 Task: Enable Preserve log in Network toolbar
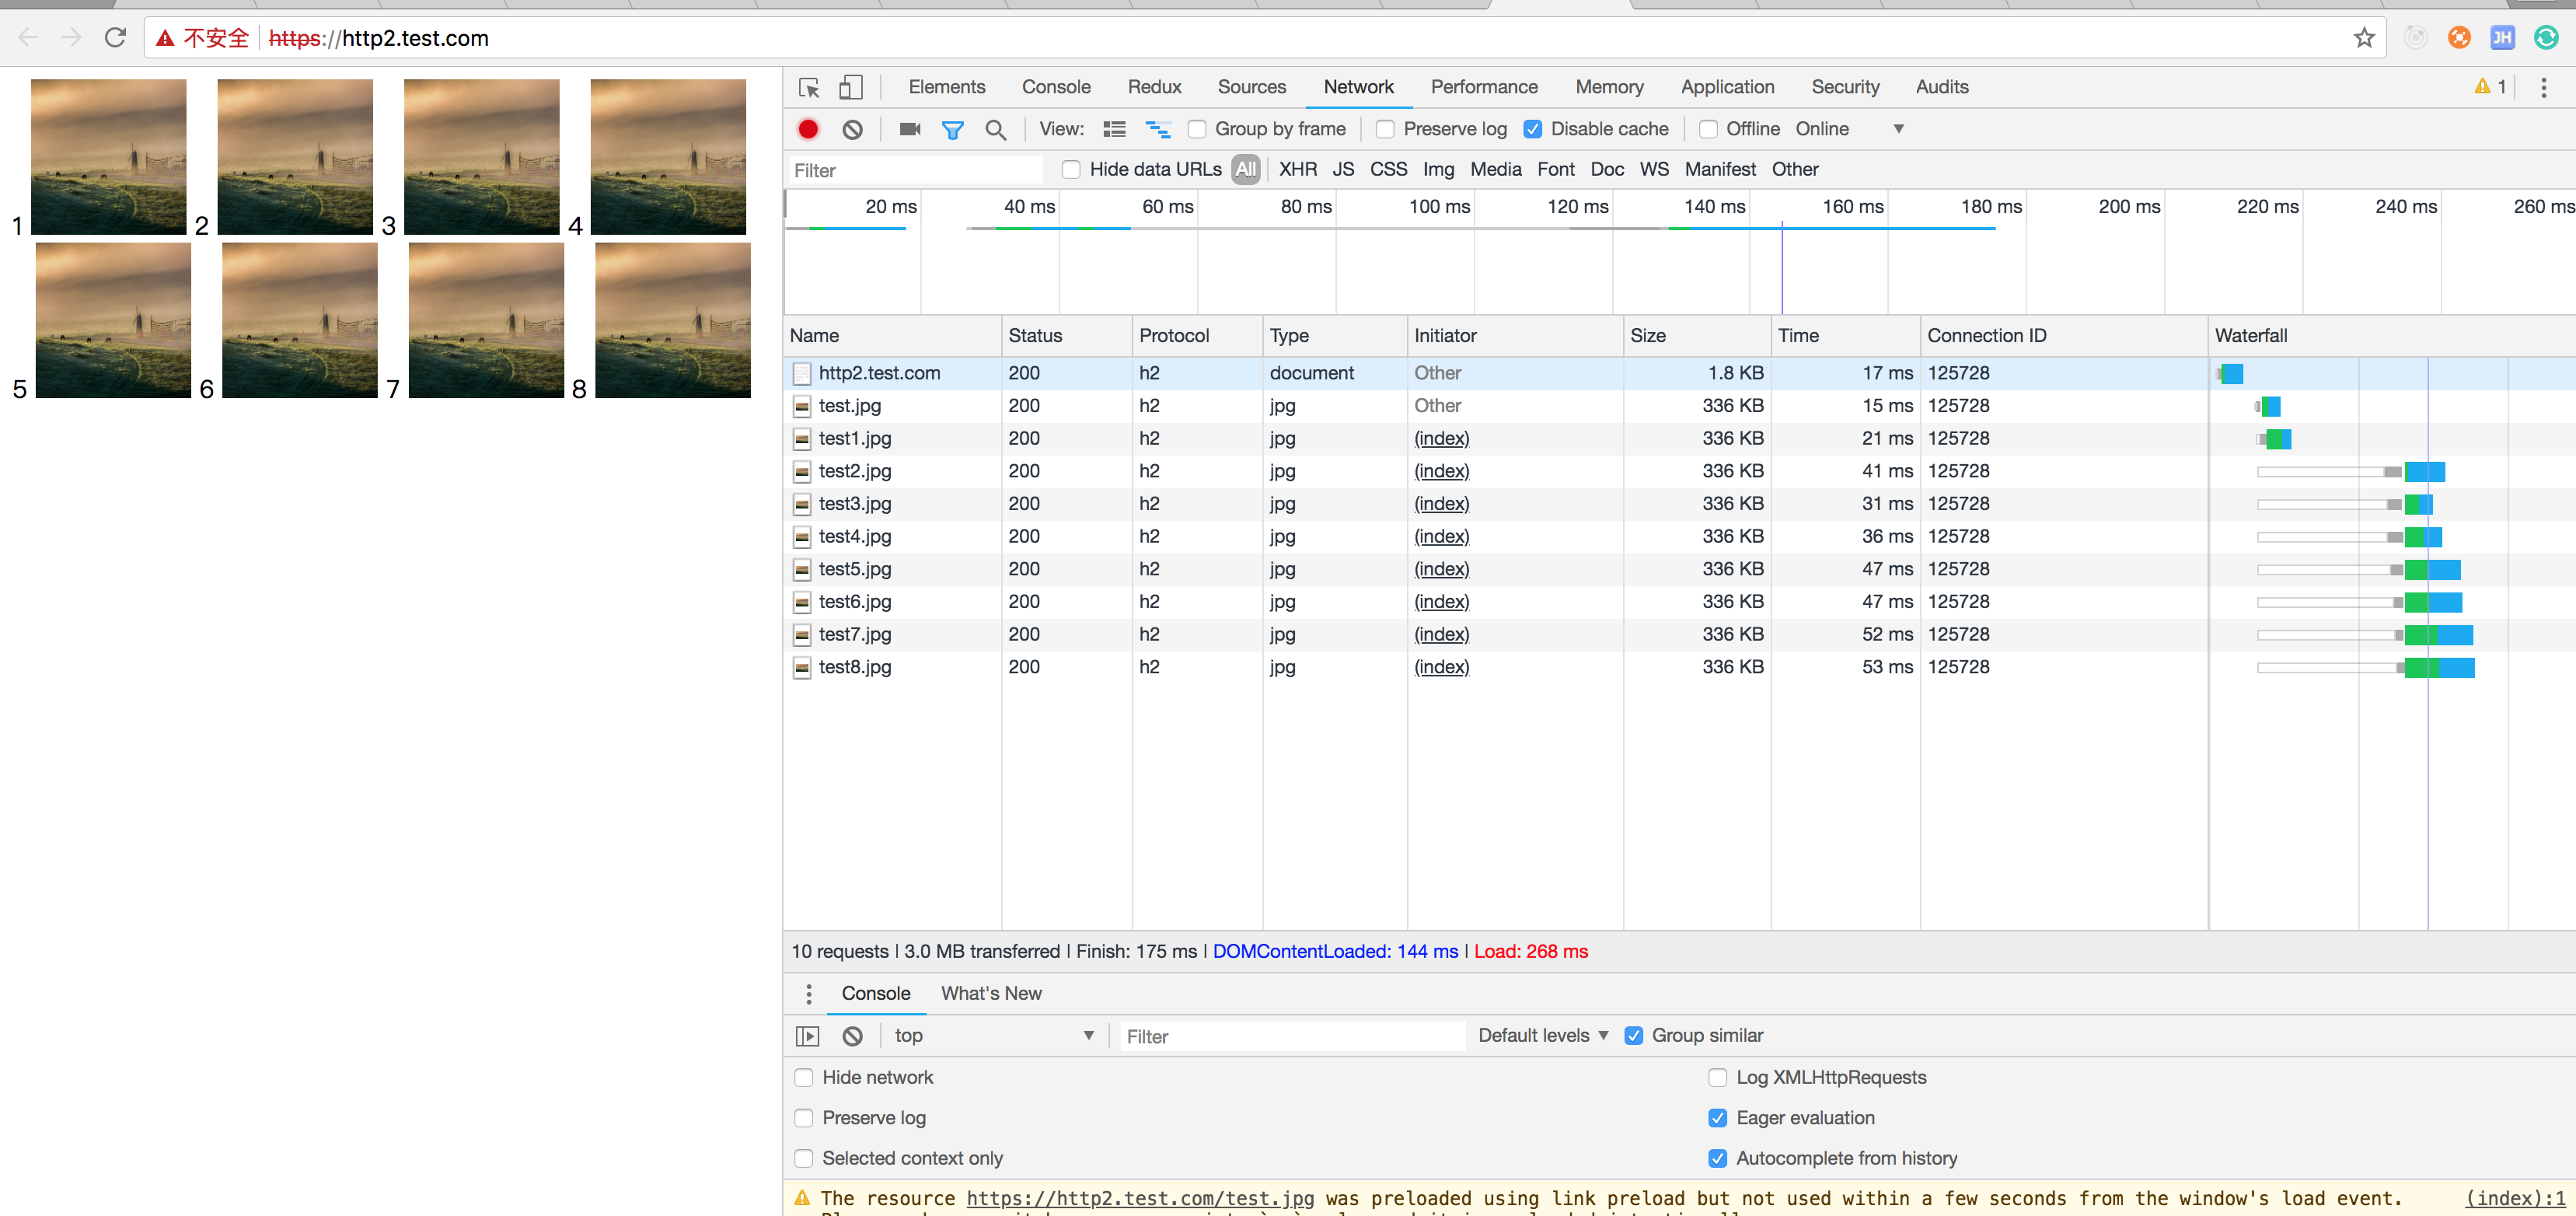click(x=1385, y=129)
